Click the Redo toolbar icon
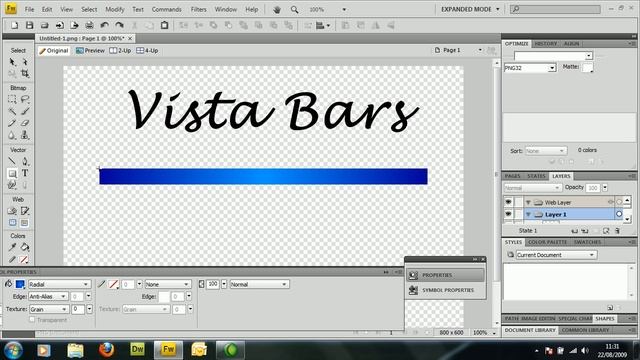Screen dimensions: 640x360 pos(119,25)
